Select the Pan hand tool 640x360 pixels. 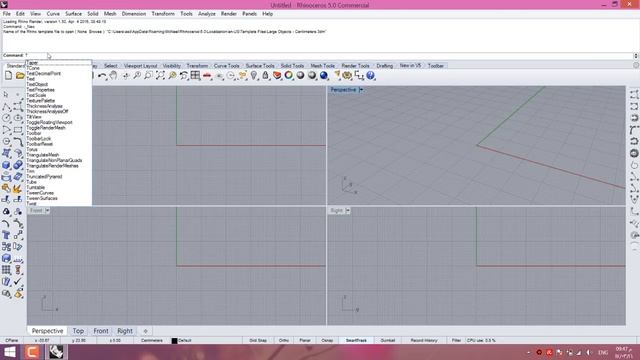113,76
